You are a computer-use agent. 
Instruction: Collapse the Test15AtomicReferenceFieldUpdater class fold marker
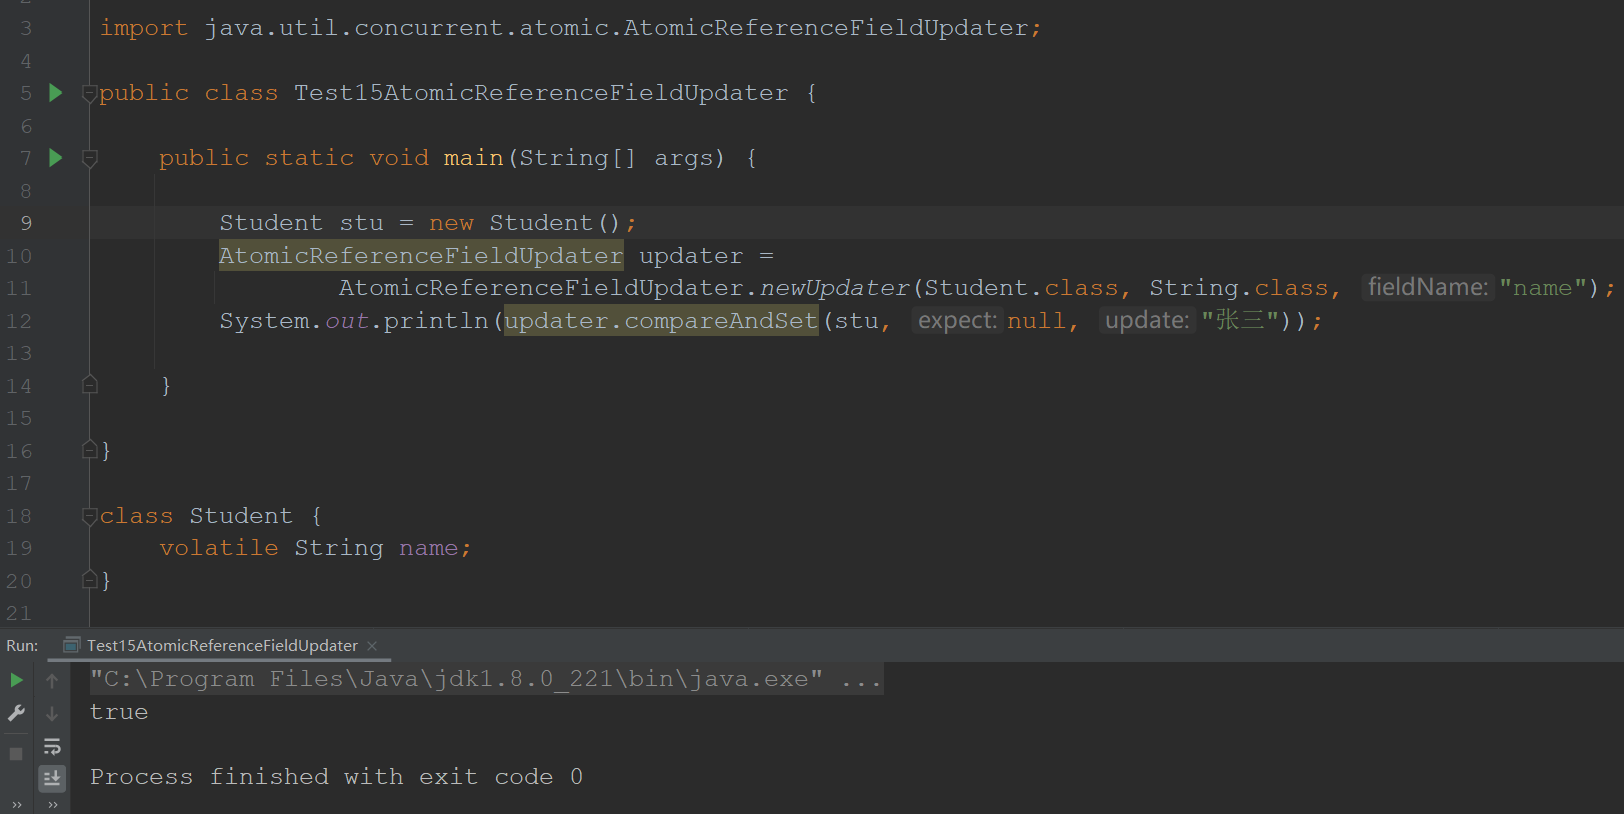(89, 94)
